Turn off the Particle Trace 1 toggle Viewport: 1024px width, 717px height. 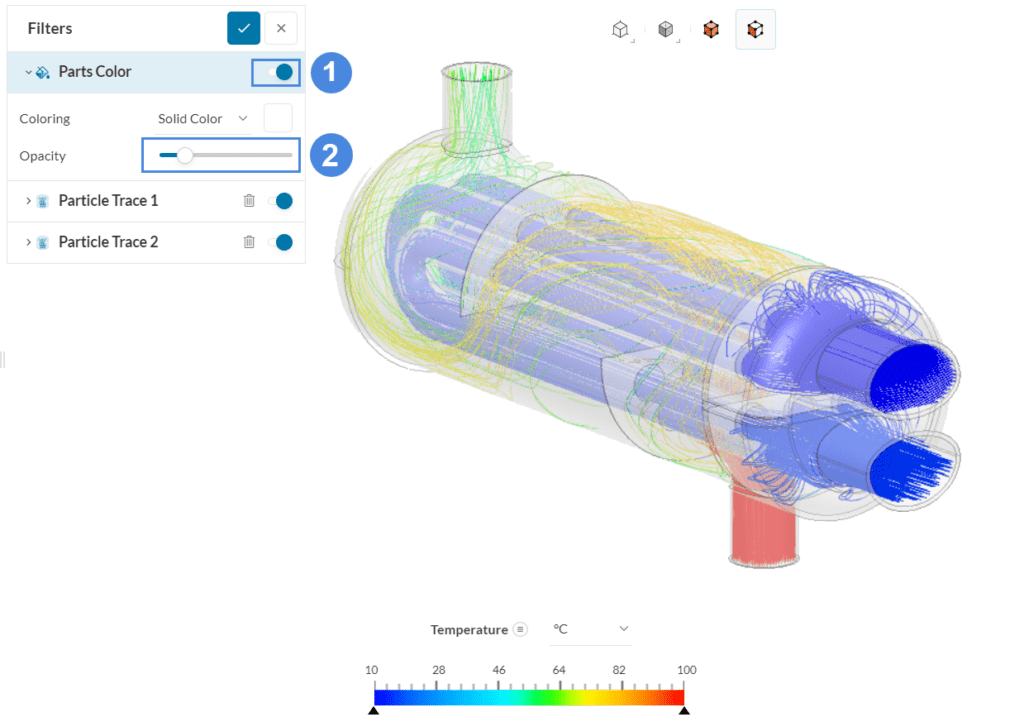click(284, 200)
